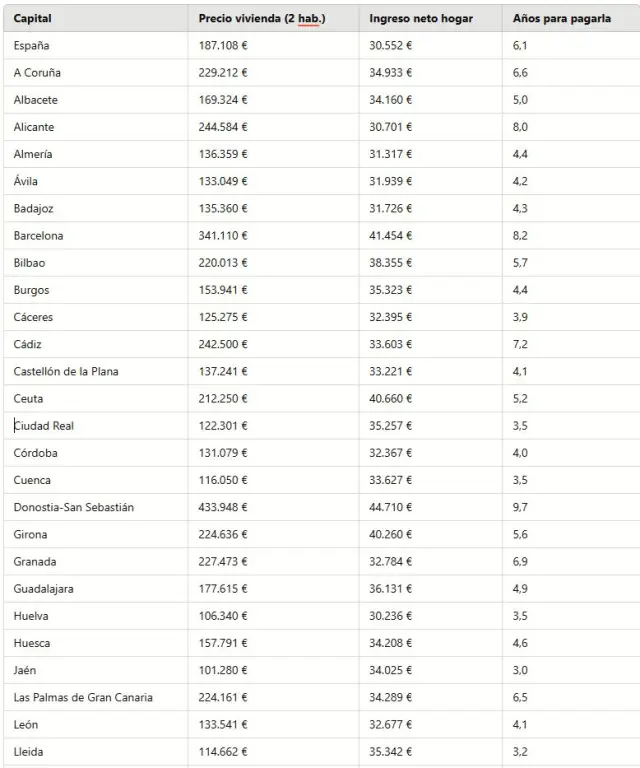Click Huelva price 106.340 € cell
Screen dimensions: 640x768
point(223,616)
